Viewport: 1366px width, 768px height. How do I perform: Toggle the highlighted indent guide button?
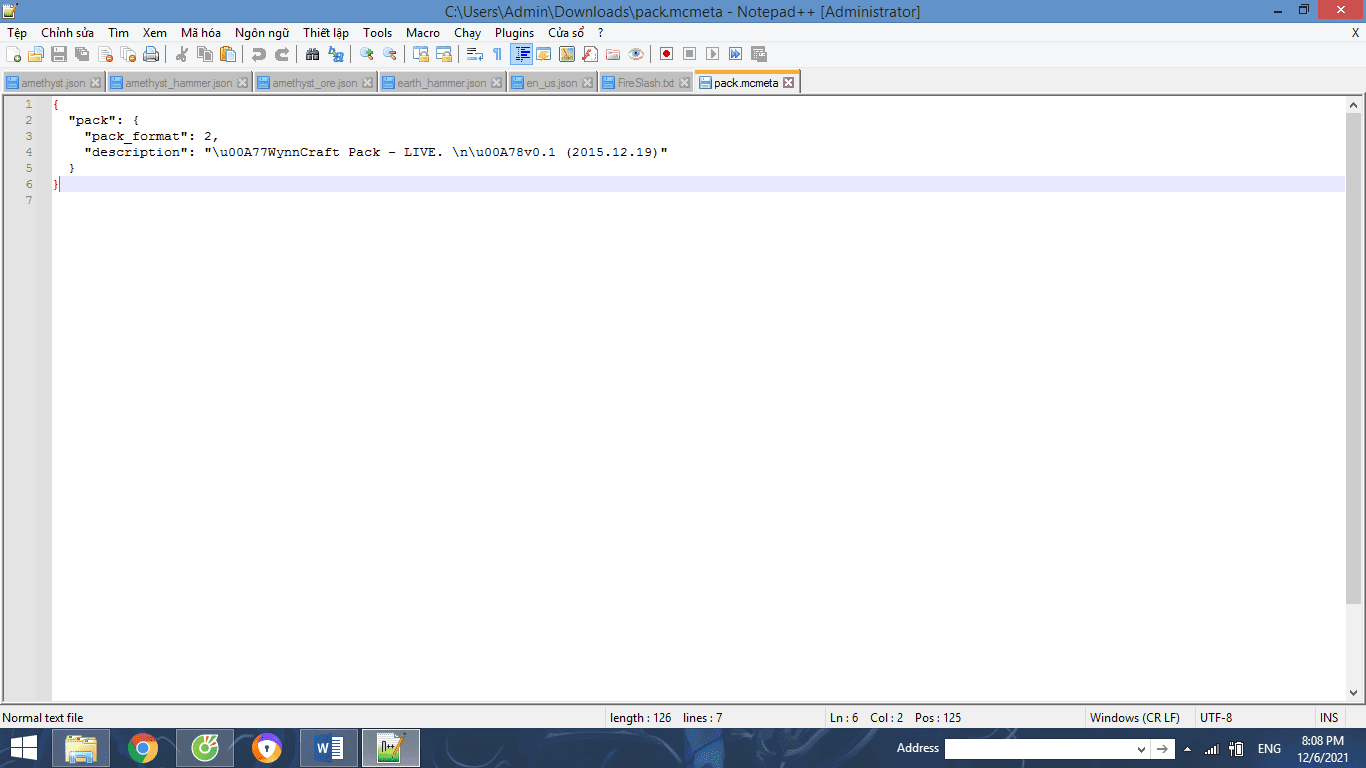pos(521,54)
